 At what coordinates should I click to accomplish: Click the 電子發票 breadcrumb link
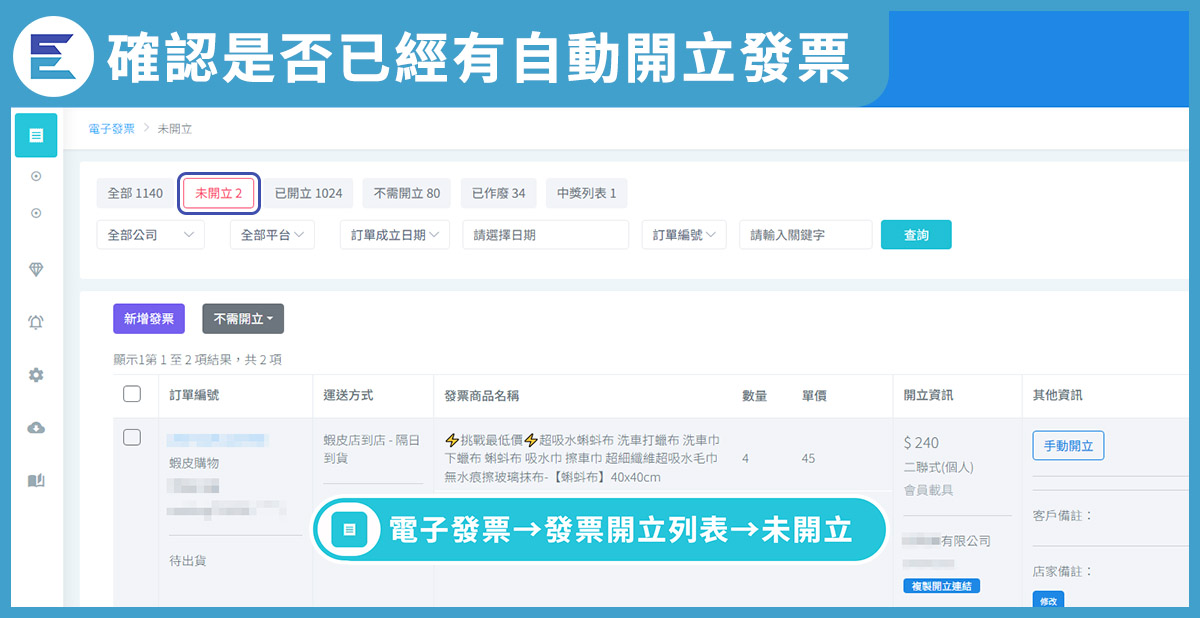(111, 128)
